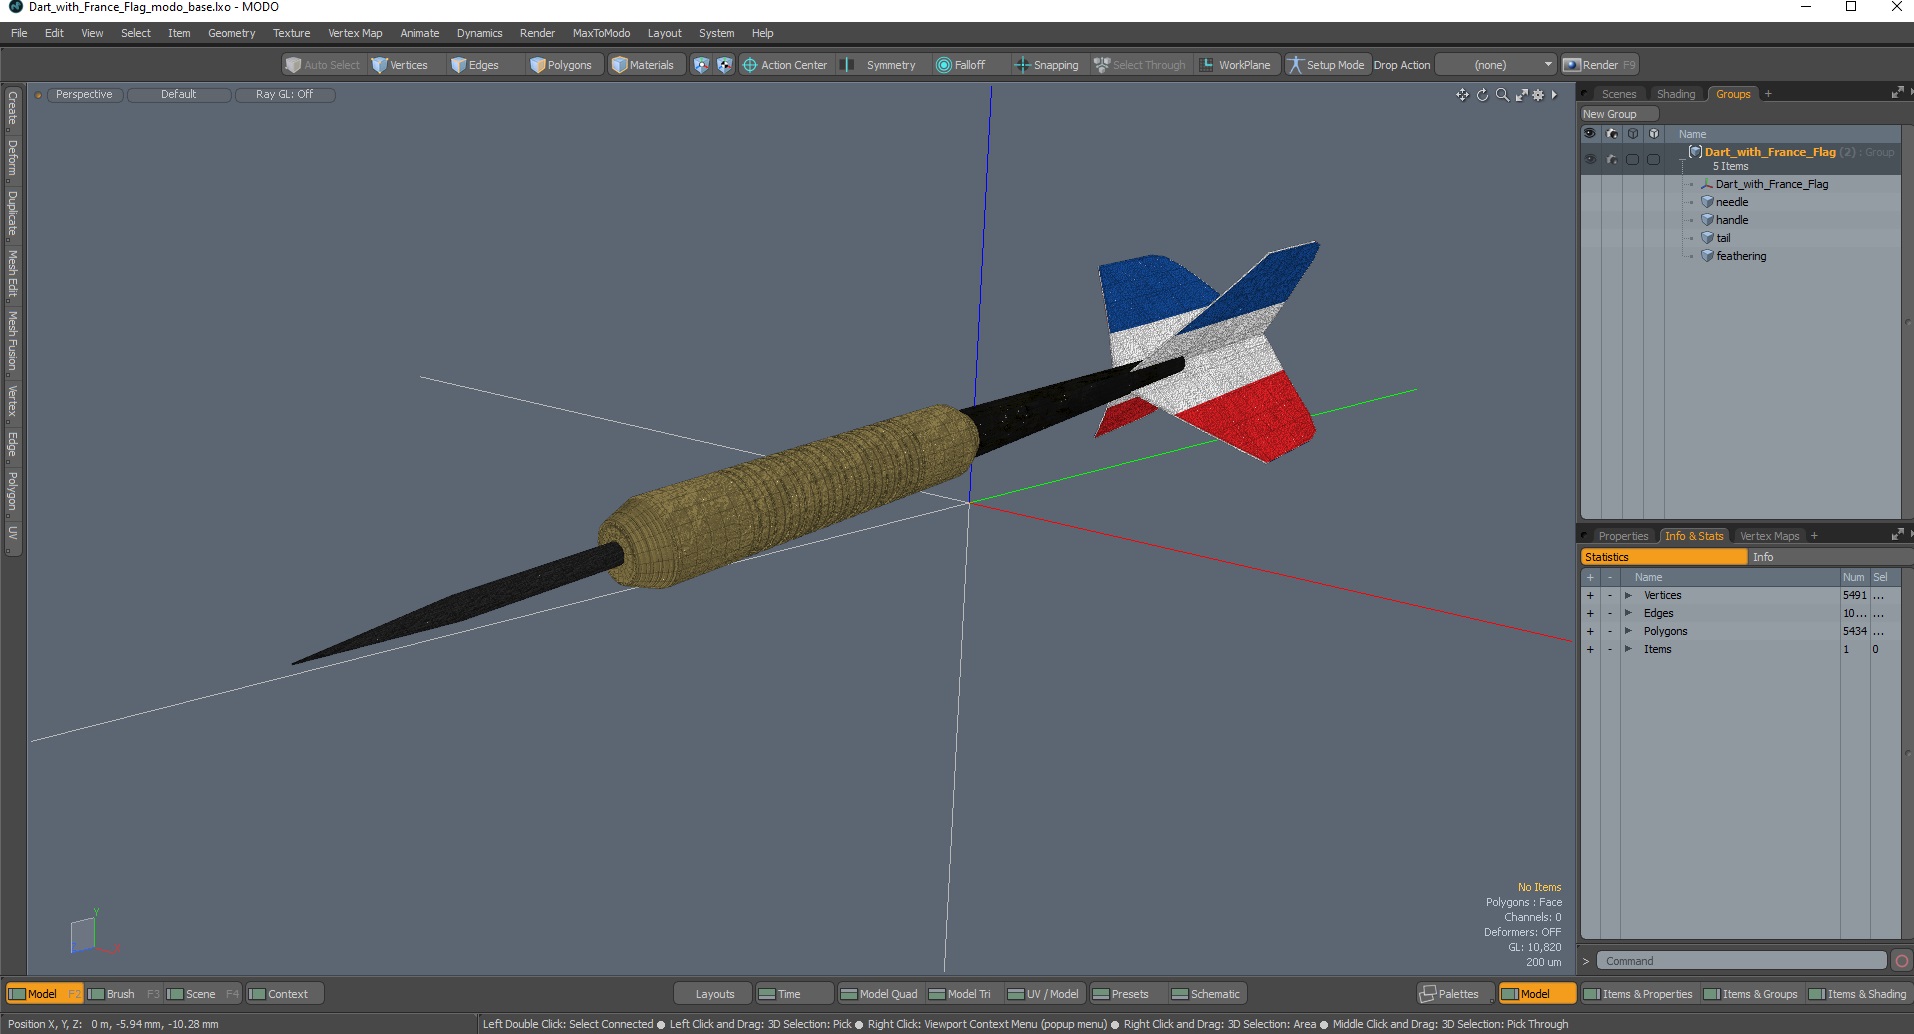Click the WorkPlane tool
Viewport: 1914px width, 1034px height.
tap(1235, 65)
